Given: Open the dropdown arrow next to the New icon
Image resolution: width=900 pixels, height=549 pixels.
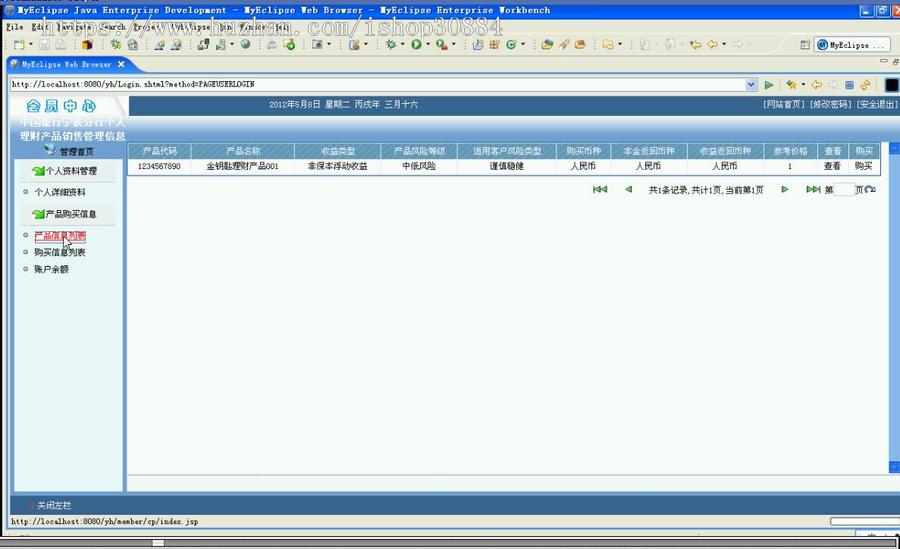Looking at the screenshot, I should pyautogui.click(x=30, y=44).
